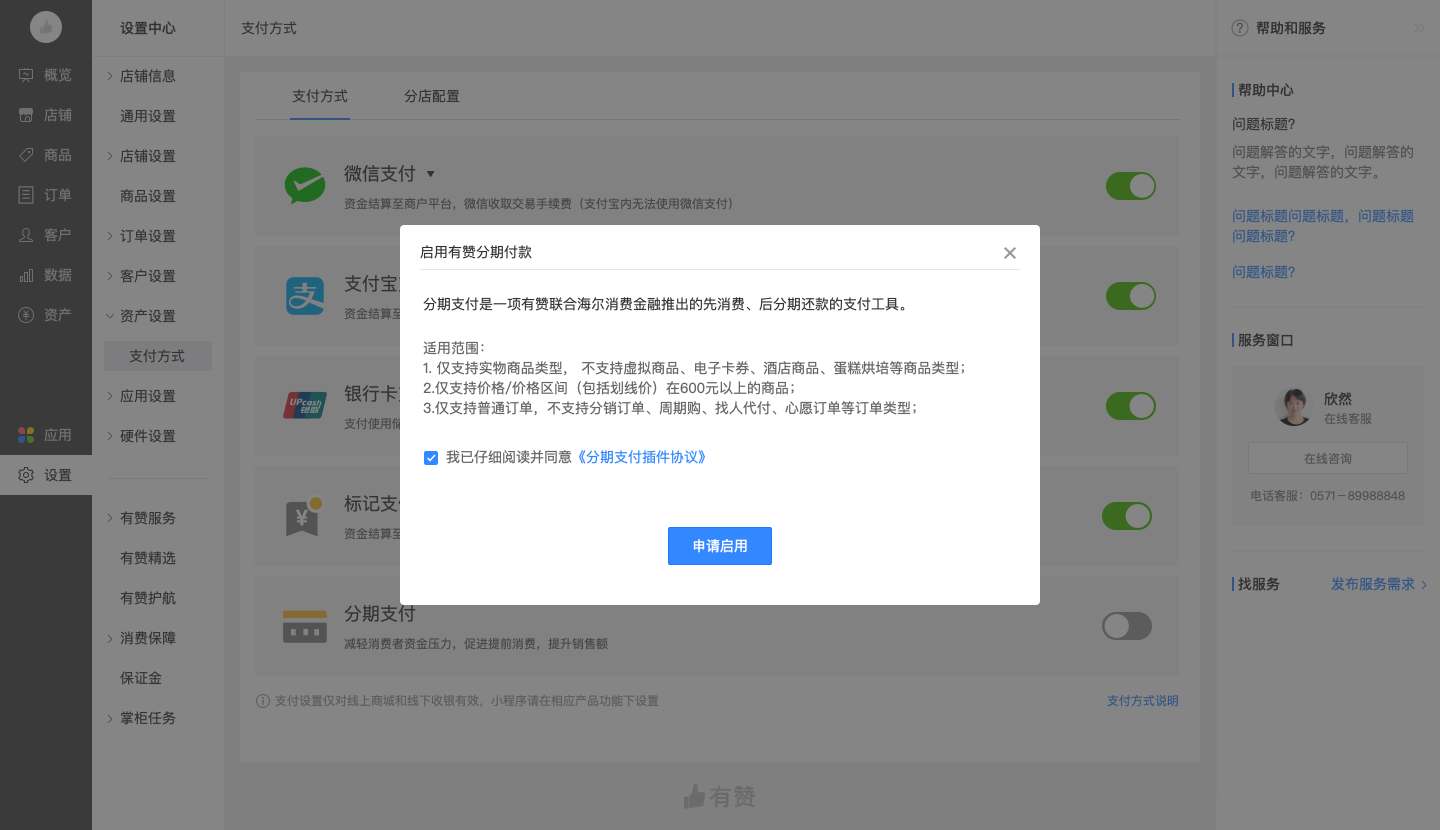Uncheck the agreement checkbox in dialog

(431, 458)
